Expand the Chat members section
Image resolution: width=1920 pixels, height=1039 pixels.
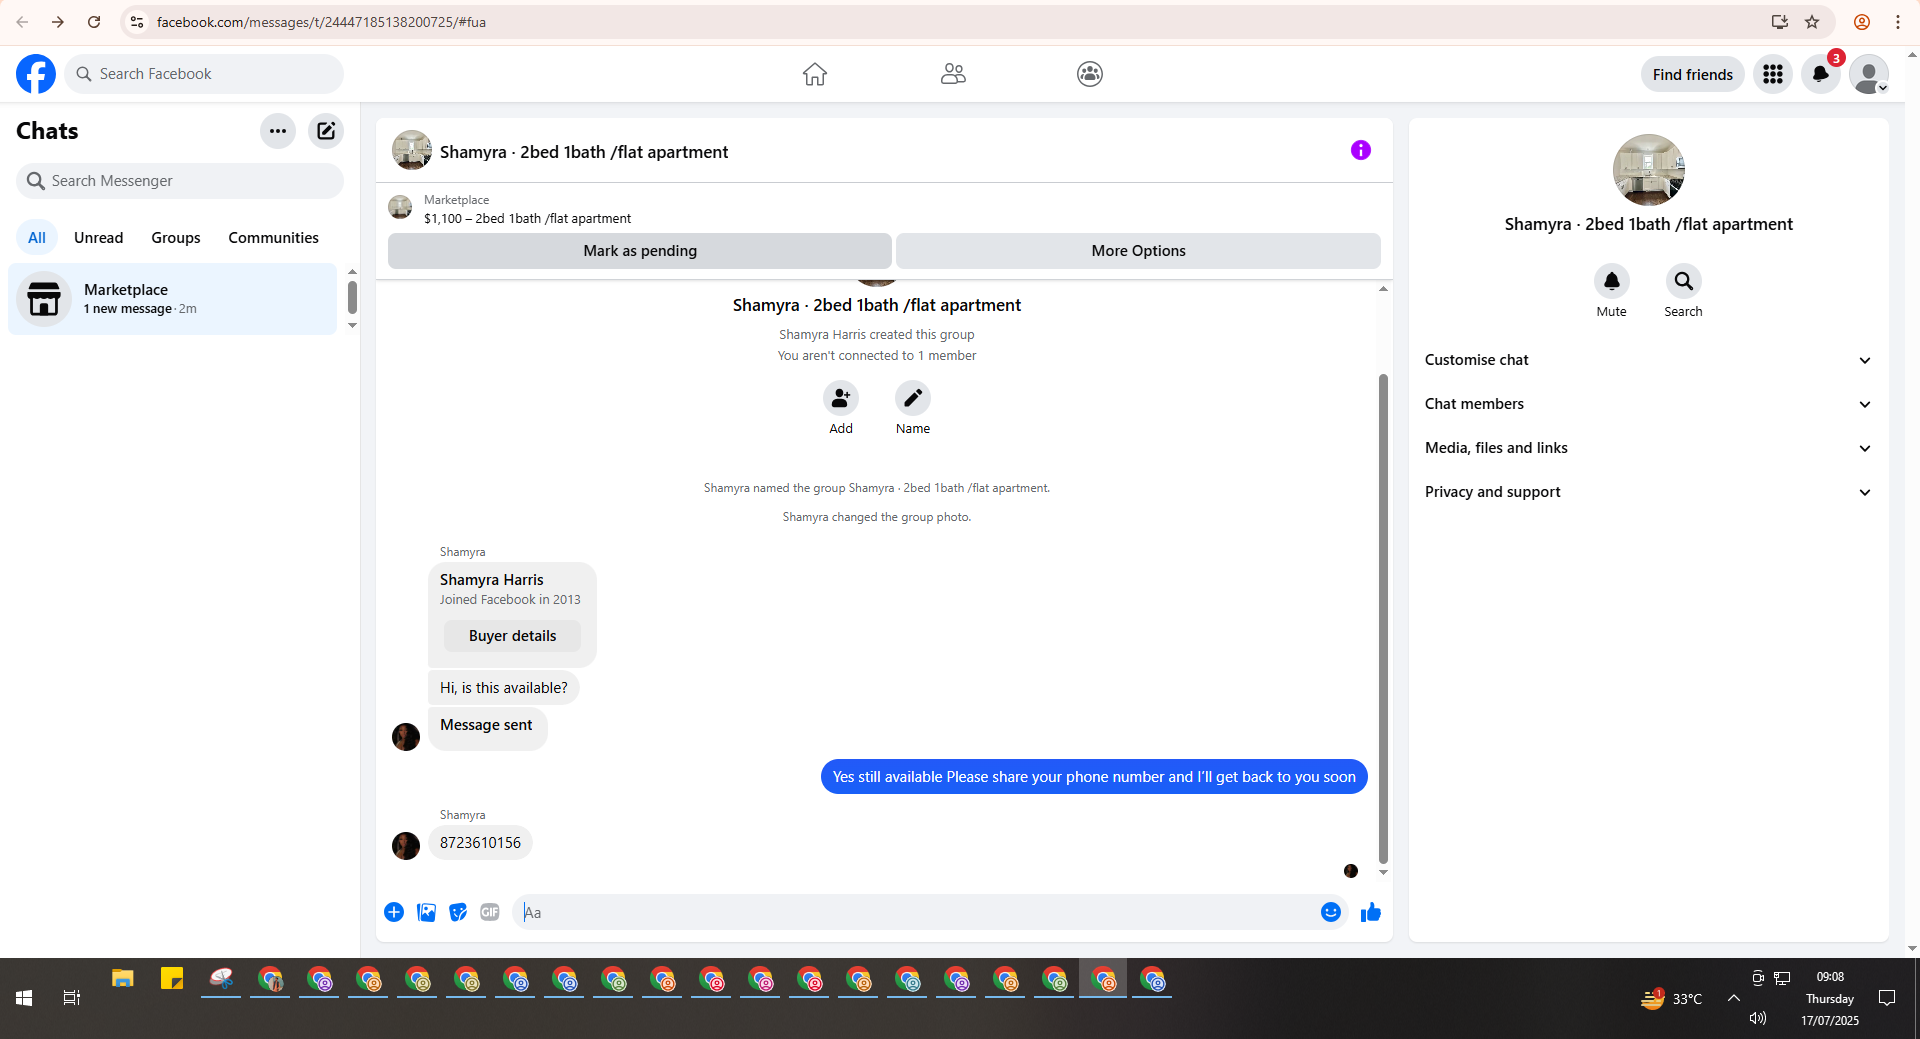pos(1648,404)
